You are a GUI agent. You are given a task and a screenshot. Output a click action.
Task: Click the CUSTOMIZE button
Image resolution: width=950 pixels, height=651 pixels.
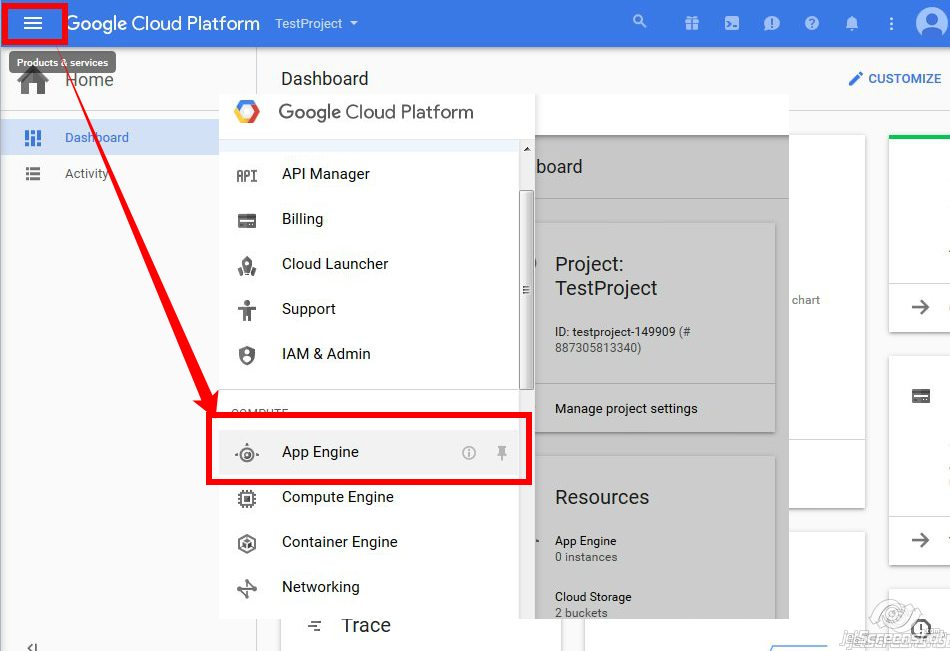[x=895, y=78]
